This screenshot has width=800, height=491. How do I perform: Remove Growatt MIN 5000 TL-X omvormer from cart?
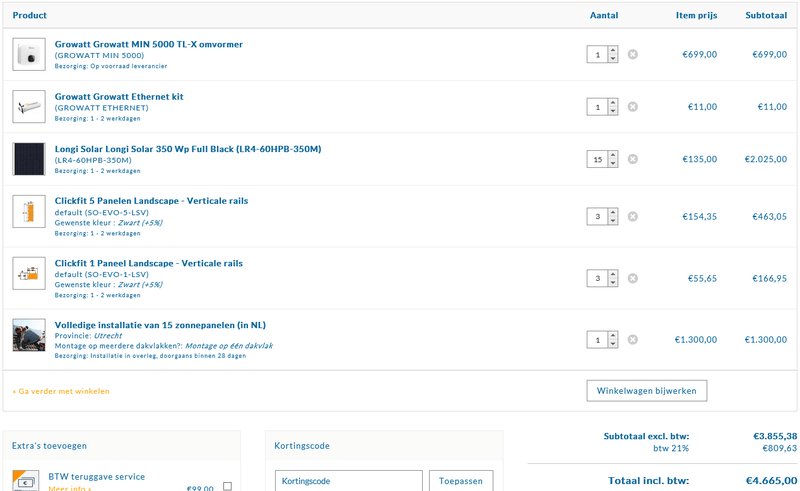(x=633, y=54)
